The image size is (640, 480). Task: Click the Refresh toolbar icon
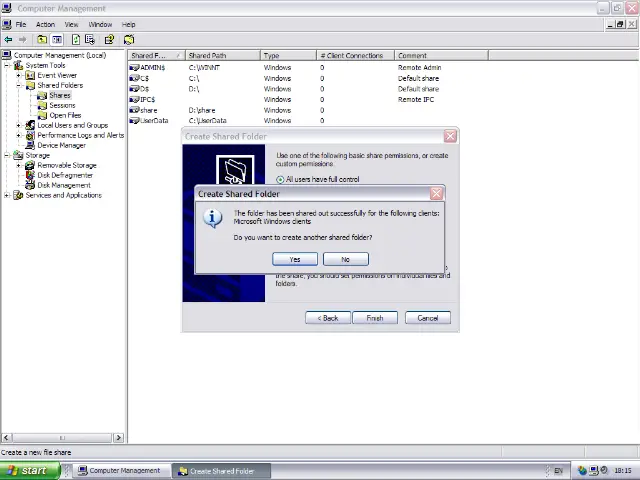pos(76,40)
